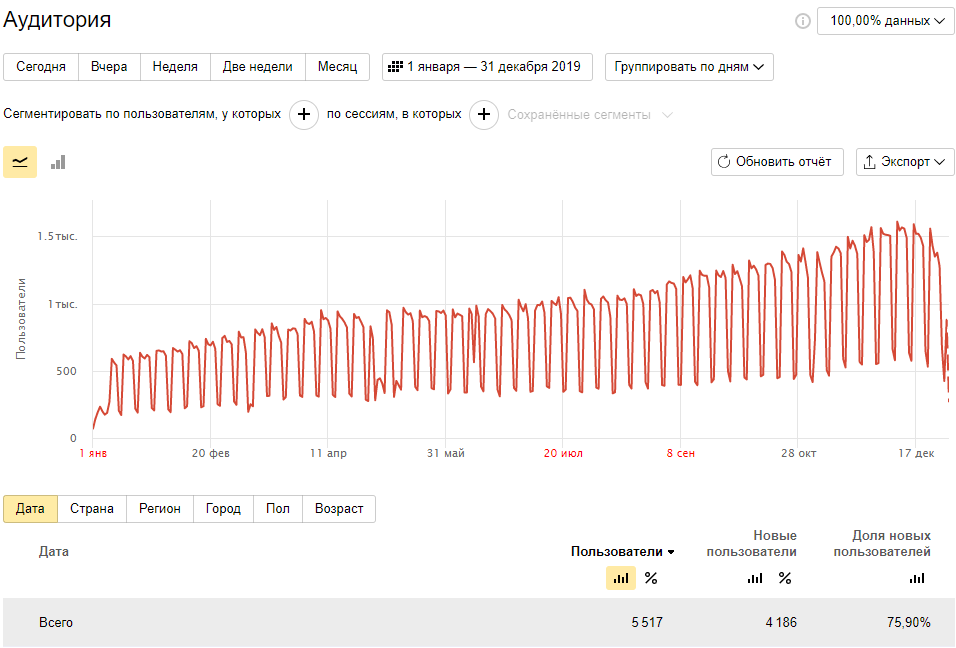Click new users share 75,90%
This screenshot has width=956, height=648.
click(908, 623)
